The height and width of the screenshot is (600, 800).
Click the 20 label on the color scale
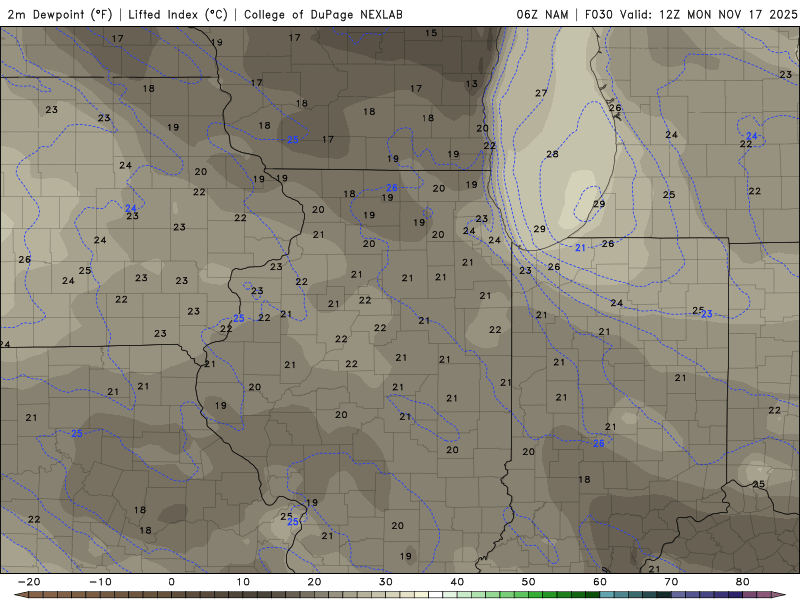(x=314, y=582)
